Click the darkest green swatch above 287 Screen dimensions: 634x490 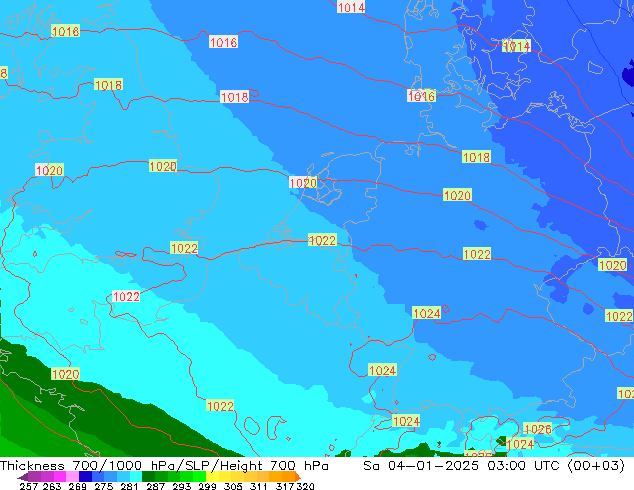pyautogui.click(x=148, y=477)
